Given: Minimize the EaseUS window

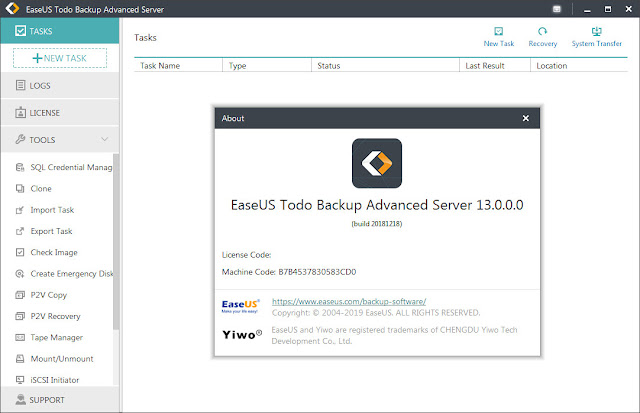Looking at the screenshot, I should [x=587, y=9].
